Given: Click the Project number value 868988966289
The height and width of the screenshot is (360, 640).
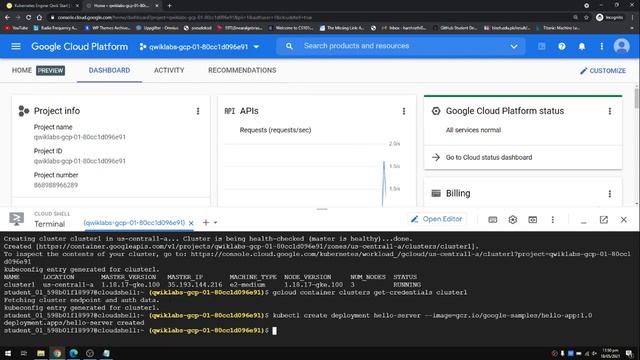Looking at the screenshot, I should coord(56,185).
